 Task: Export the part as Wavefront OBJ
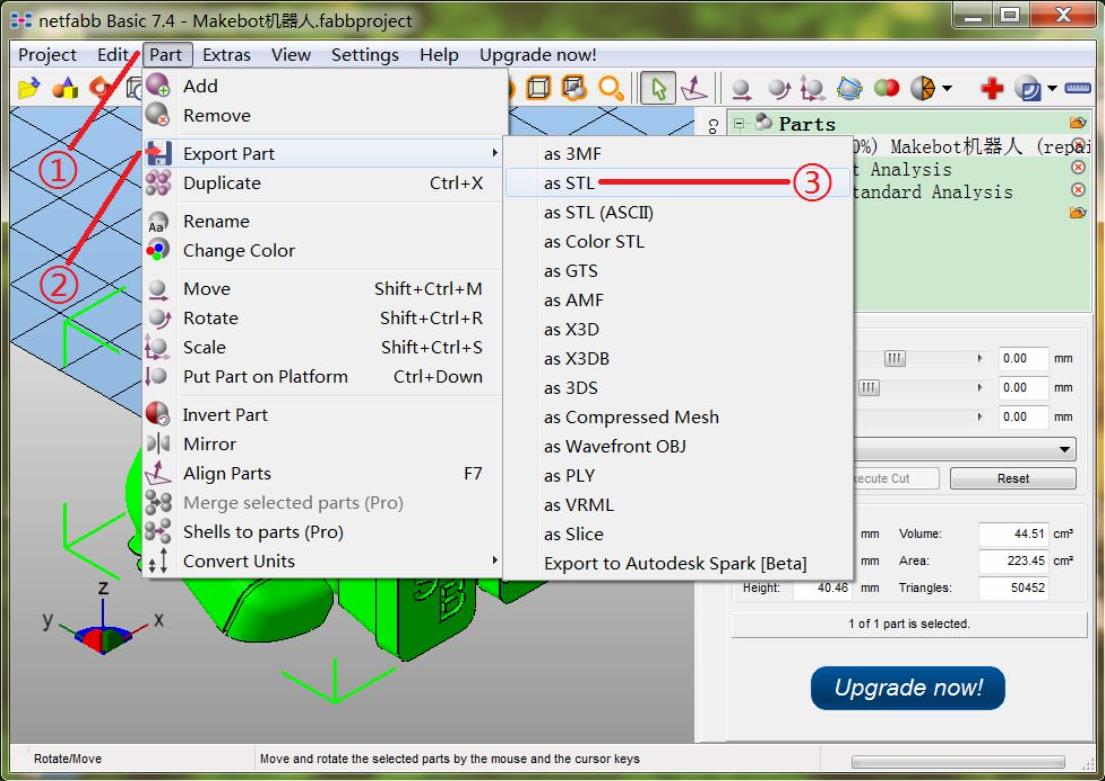(x=678, y=446)
